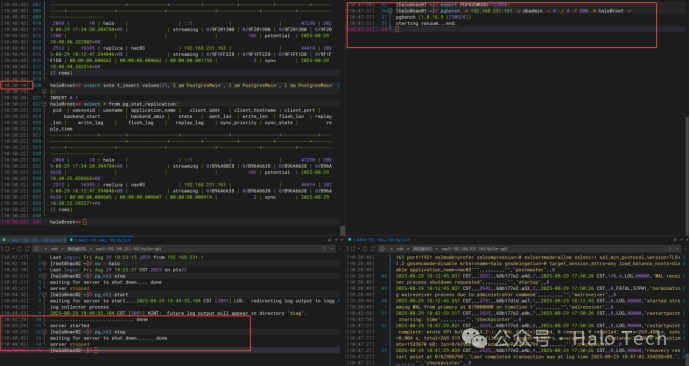Collapse fold marker at first pg_ctl stop line

pyautogui.click(x=44, y=276)
